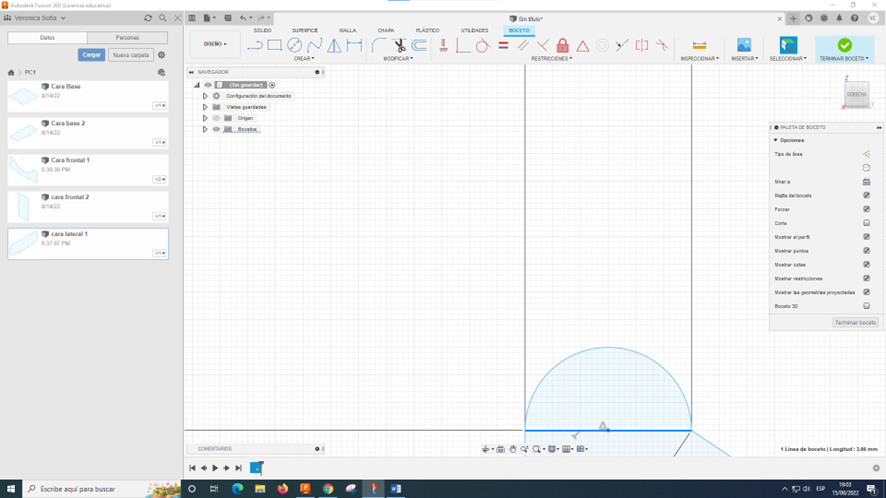This screenshot has height=498, width=886.
Task: Expand the Vistas guardadas node
Action: (205, 107)
